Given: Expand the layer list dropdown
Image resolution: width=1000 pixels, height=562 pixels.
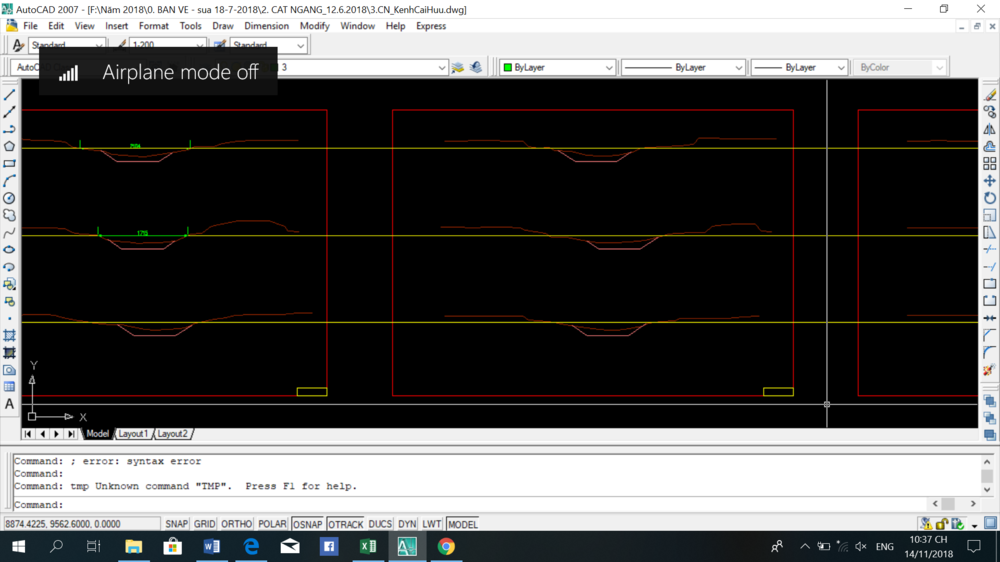Looking at the screenshot, I should coord(441,68).
